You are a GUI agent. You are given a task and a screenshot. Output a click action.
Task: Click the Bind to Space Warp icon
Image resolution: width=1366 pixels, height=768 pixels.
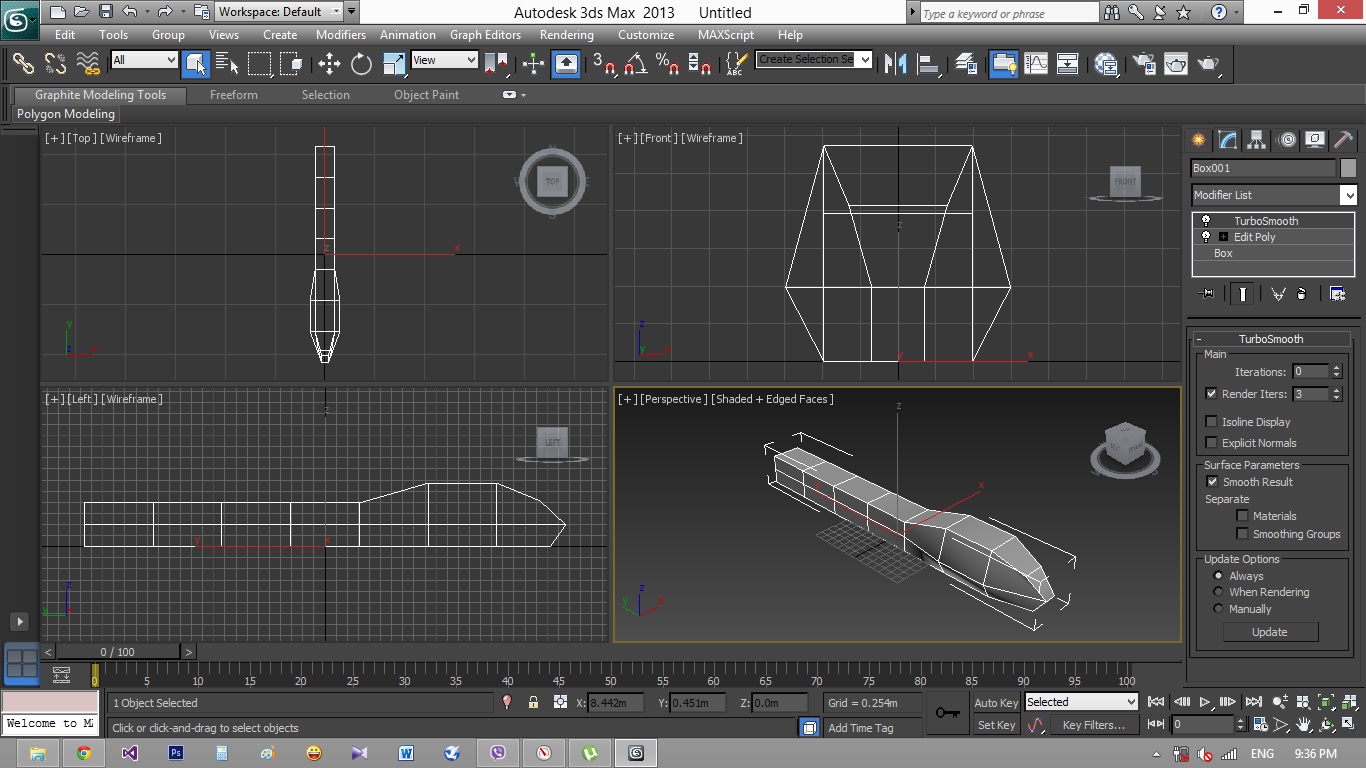tap(89, 63)
